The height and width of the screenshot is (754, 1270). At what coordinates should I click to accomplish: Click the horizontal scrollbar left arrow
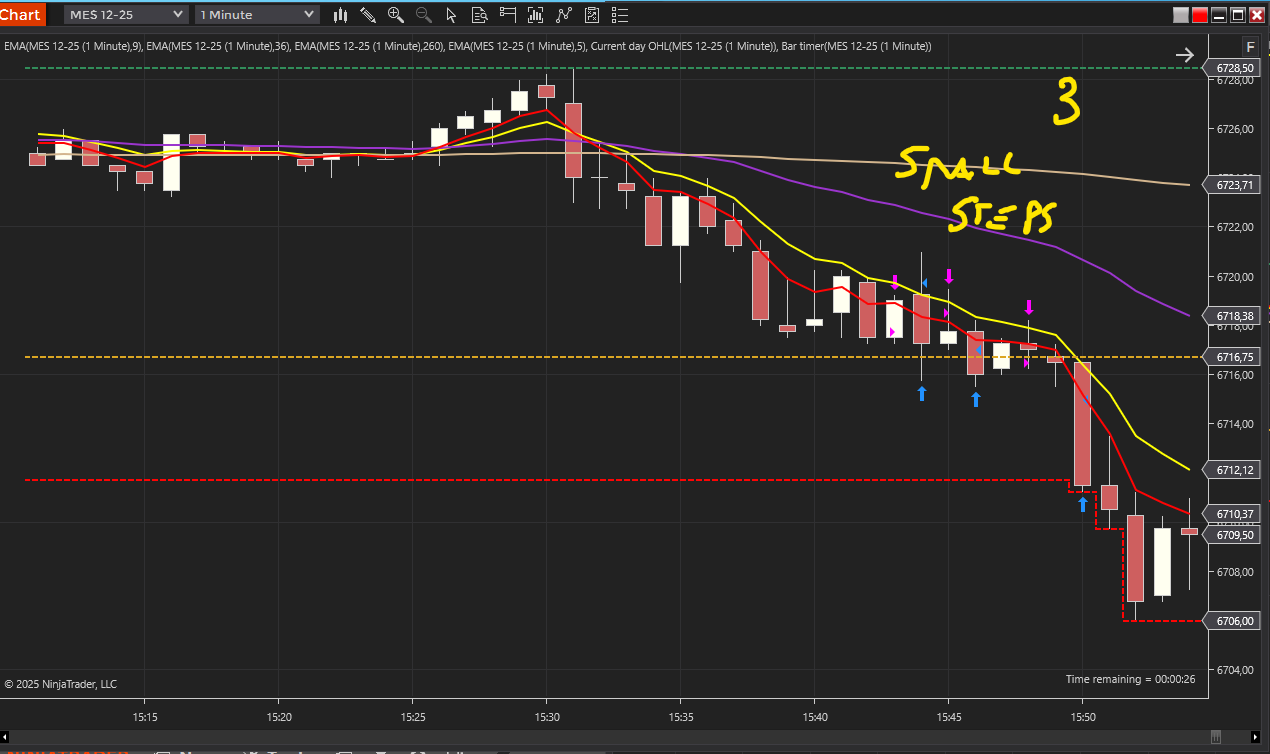(x=6, y=737)
